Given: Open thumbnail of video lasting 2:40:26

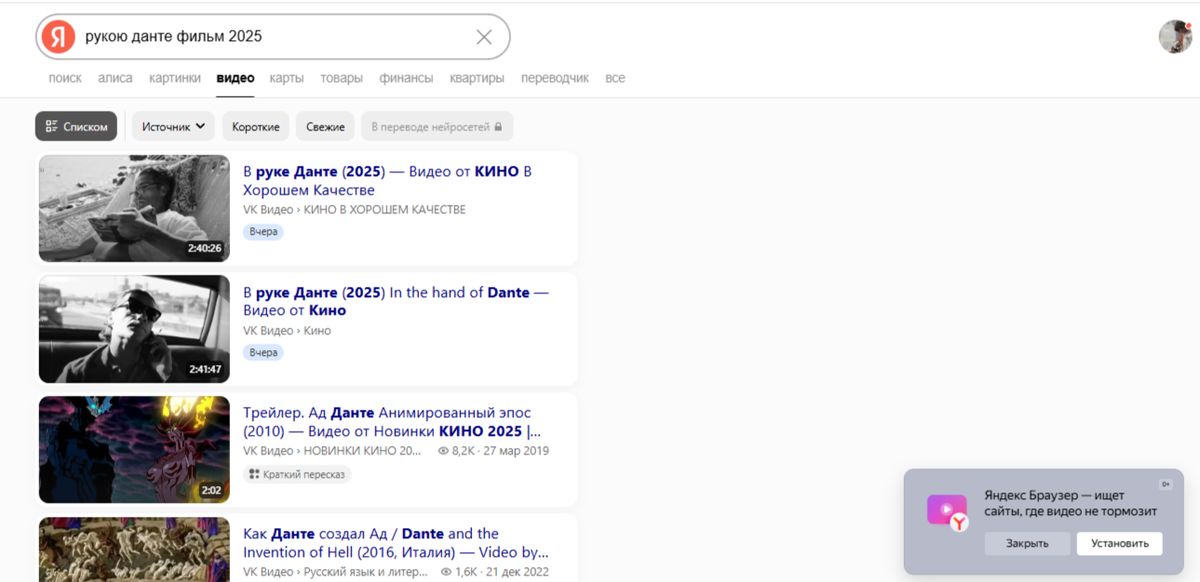Looking at the screenshot, I should pos(134,208).
